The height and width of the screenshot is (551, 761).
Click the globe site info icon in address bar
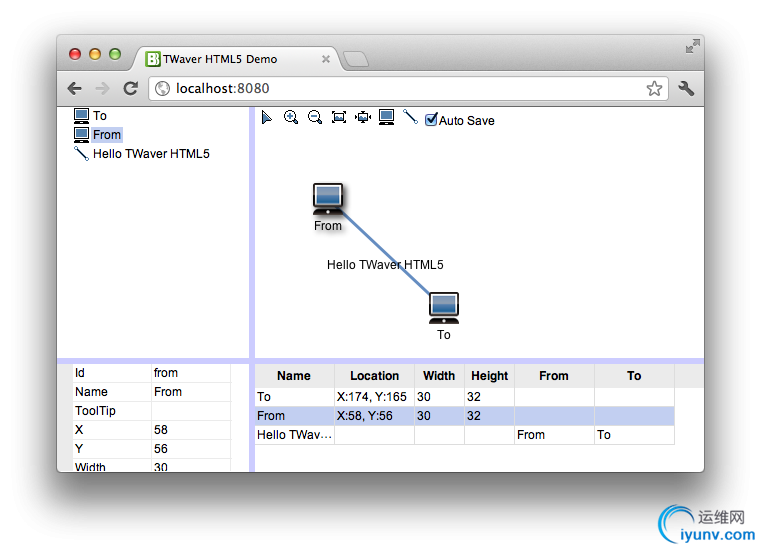[163, 88]
